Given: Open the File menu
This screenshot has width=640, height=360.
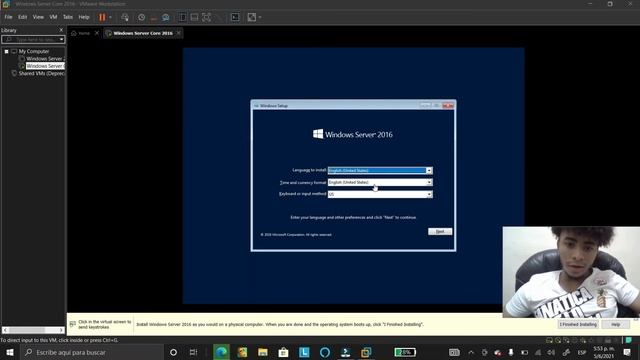Looking at the screenshot, I should [8, 17].
